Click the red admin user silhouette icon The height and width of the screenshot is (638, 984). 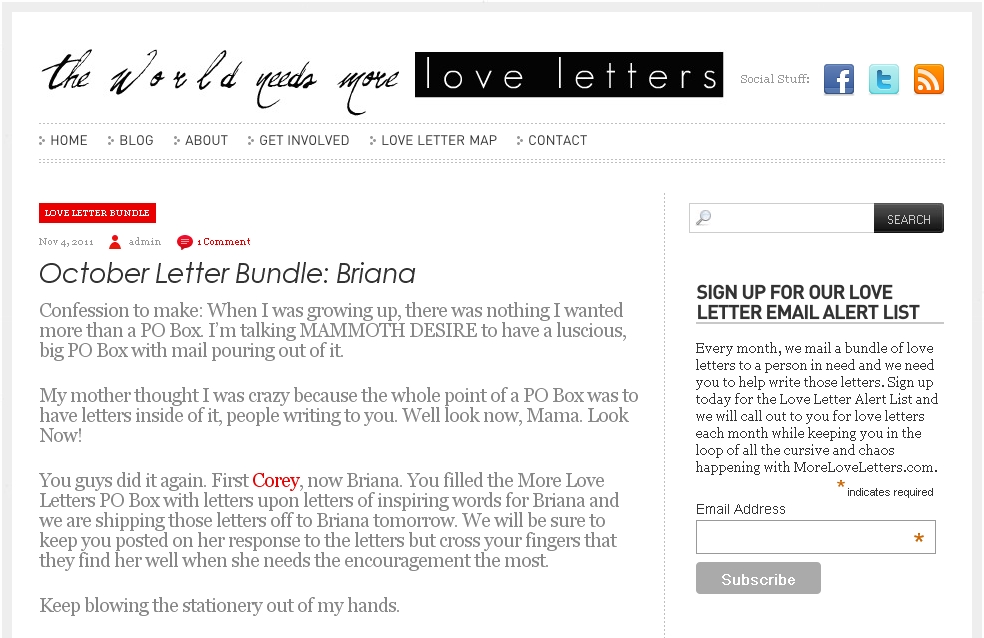[x=116, y=241]
